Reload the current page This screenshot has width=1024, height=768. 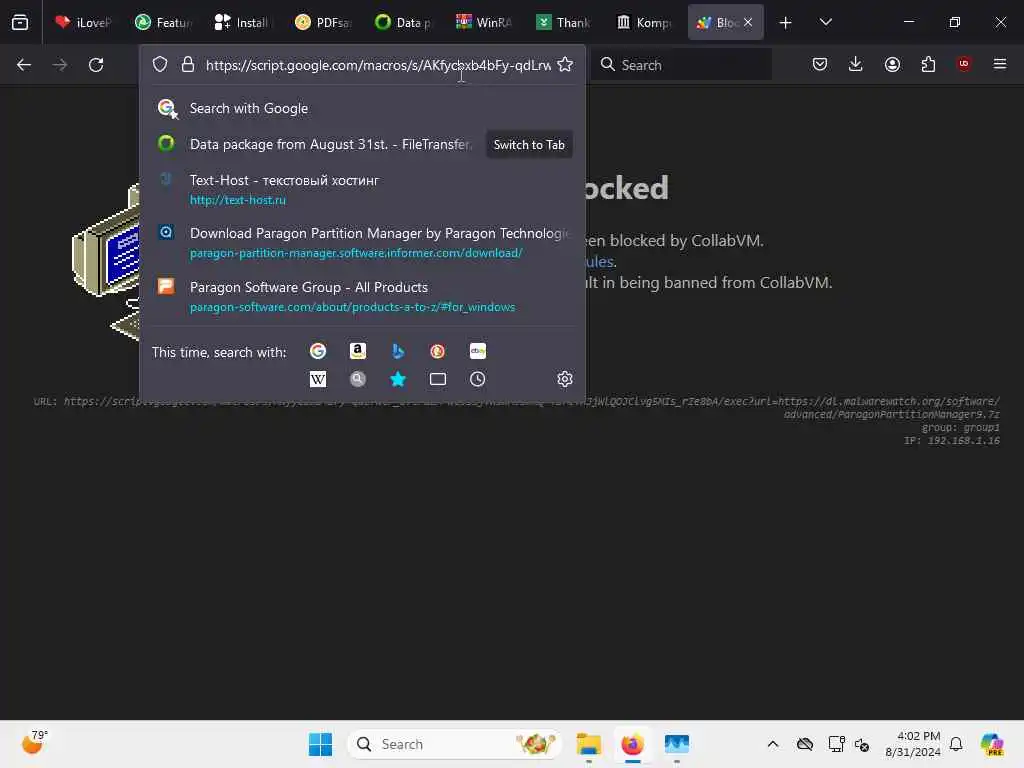click(96, 65)
